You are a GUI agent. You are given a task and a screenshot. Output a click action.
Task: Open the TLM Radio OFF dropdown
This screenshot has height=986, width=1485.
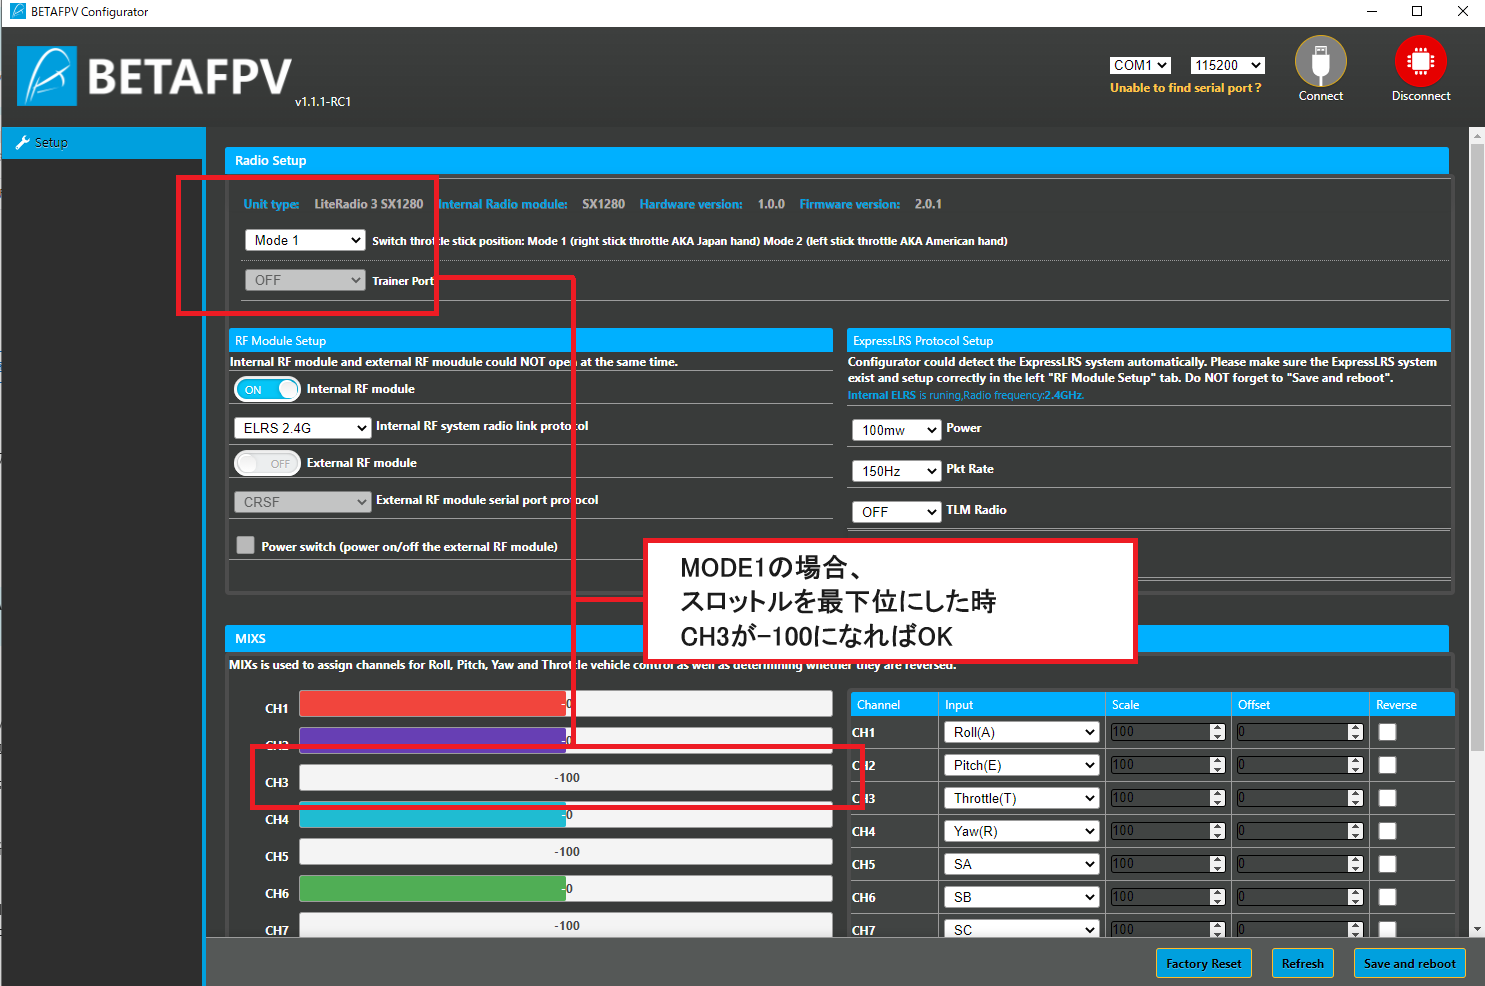[896, 512]
